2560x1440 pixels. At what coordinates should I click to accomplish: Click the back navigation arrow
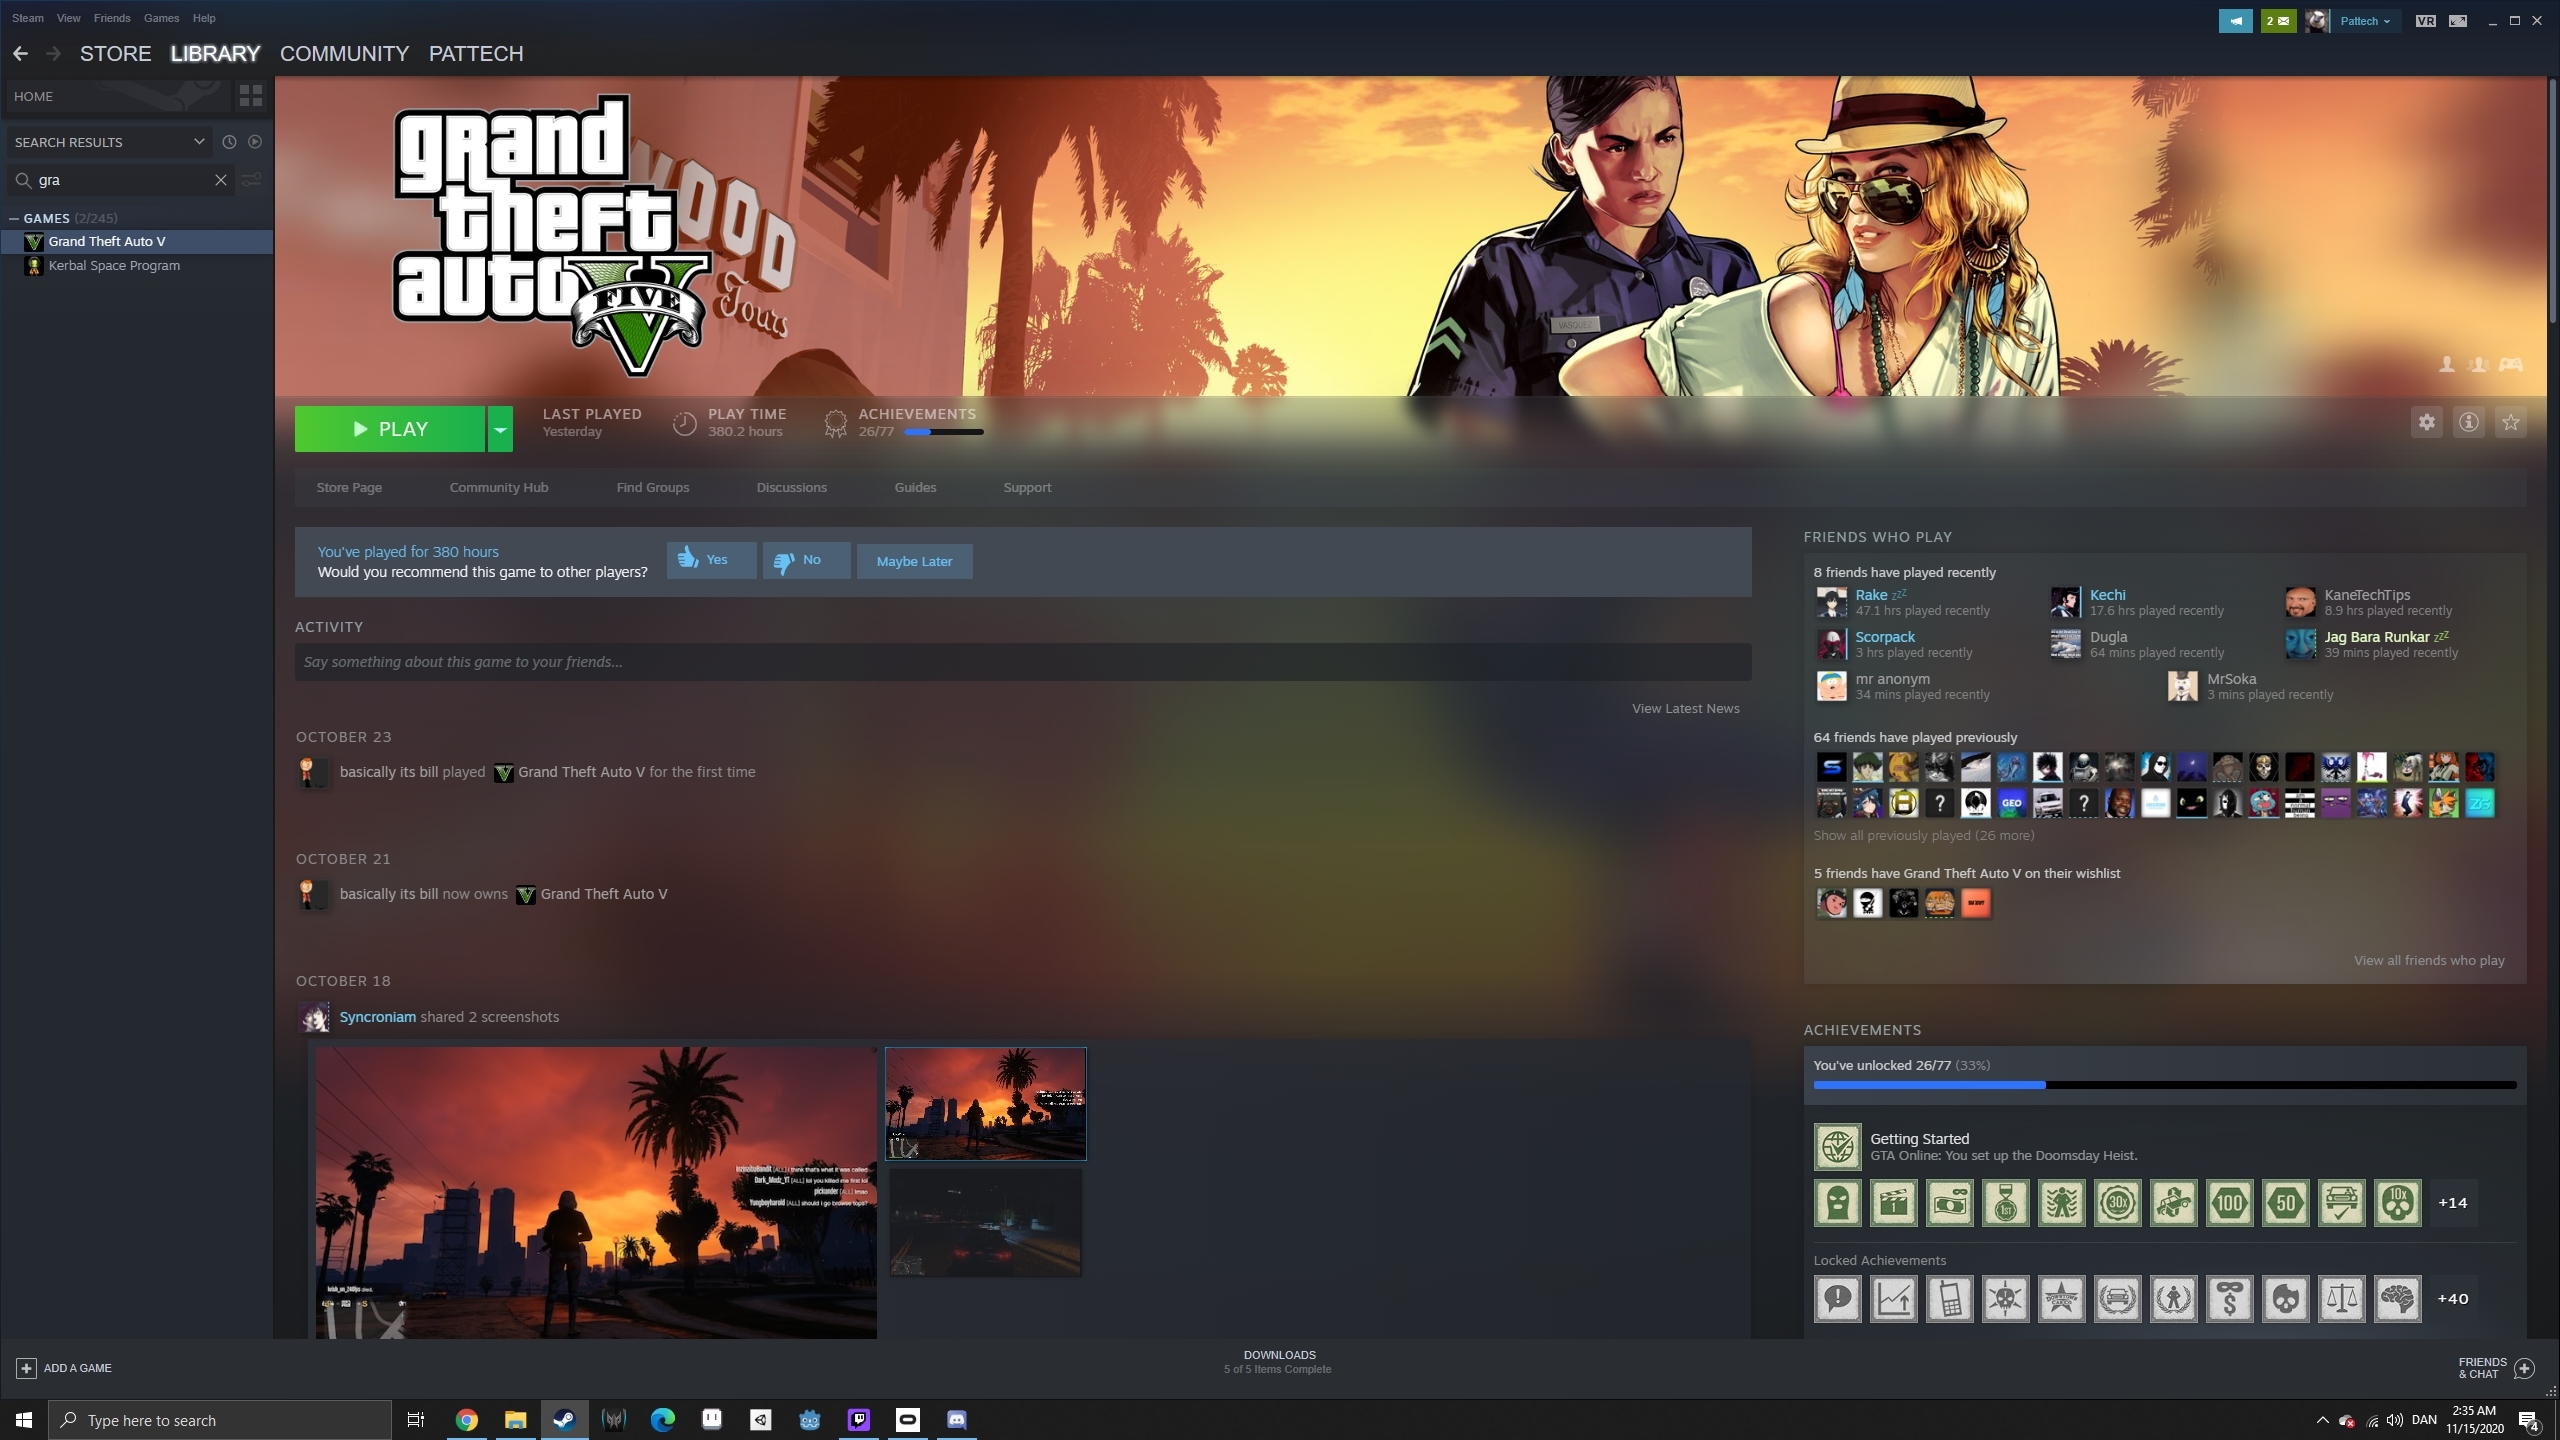pyautogui.click(x=20, y=54)
